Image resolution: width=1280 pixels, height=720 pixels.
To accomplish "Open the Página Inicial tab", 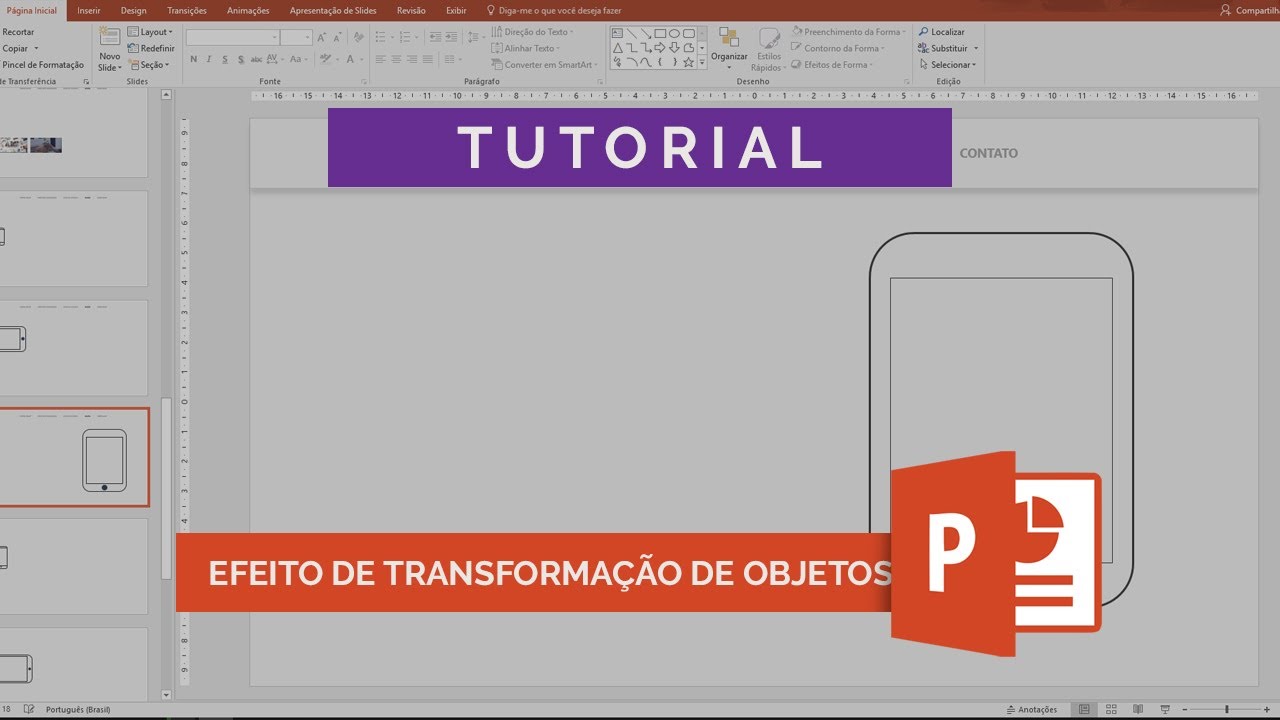I will point(32,10).
